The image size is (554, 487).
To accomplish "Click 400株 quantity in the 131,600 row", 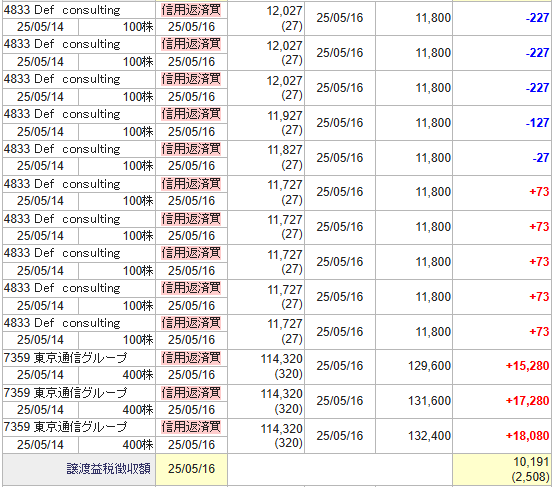I will (x=138, y=410).
